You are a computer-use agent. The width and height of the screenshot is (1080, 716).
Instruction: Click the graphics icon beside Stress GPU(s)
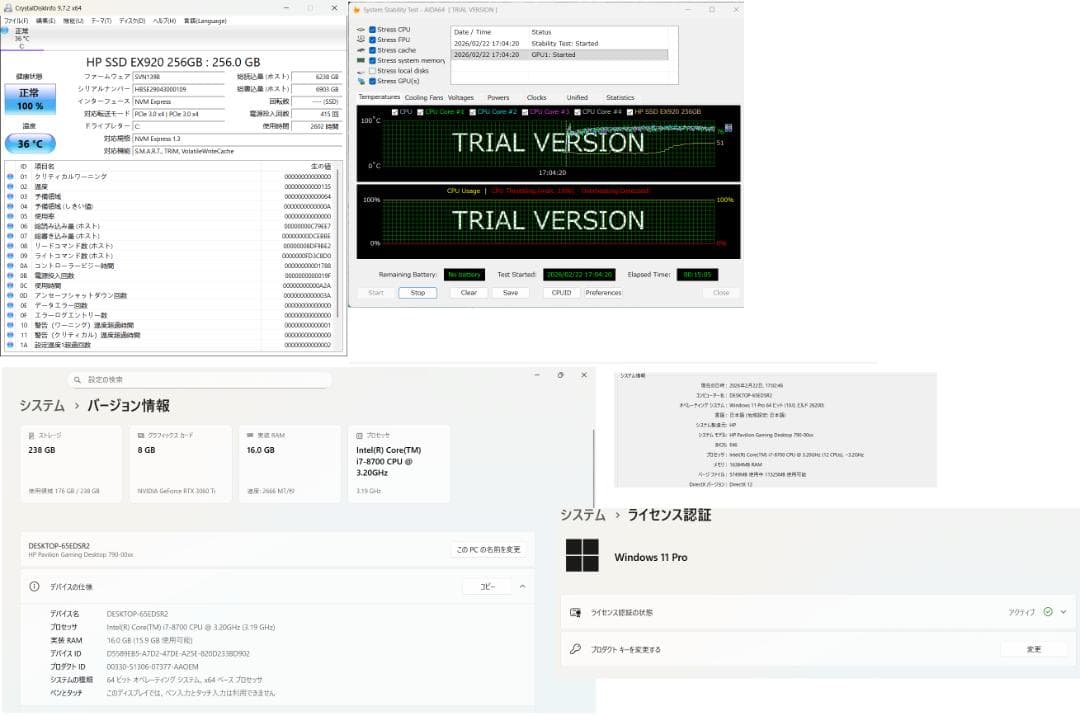coord(361,81)
